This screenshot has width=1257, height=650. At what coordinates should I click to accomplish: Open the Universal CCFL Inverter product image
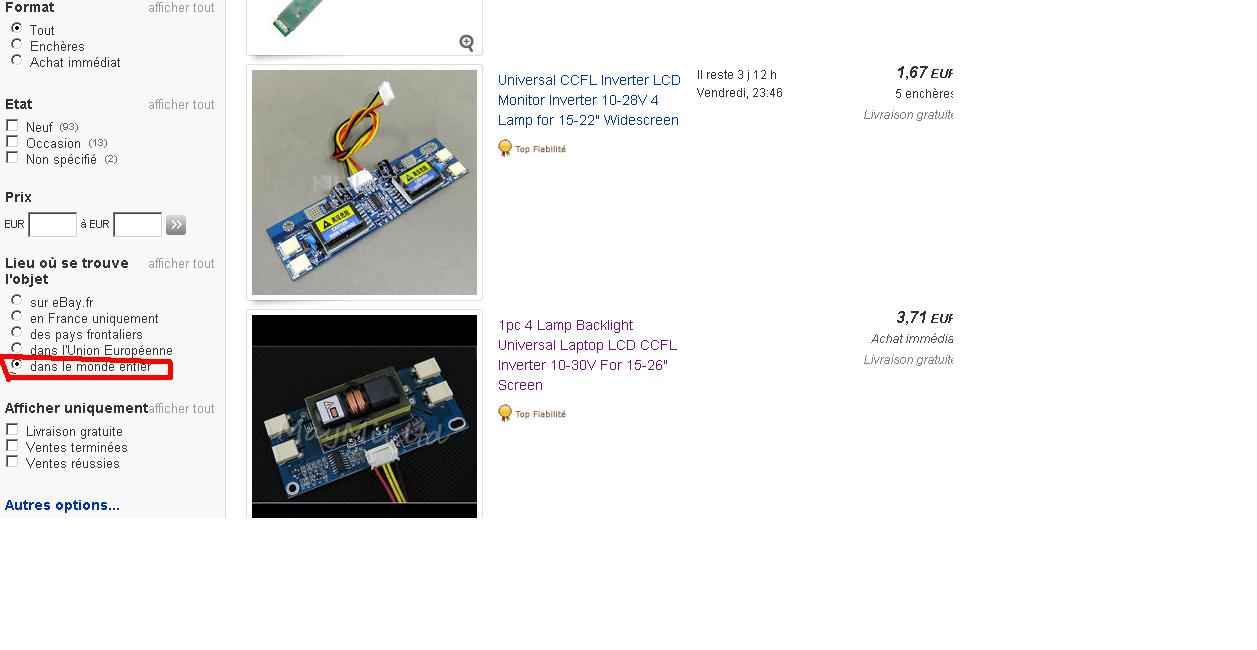tap(364, 182)
